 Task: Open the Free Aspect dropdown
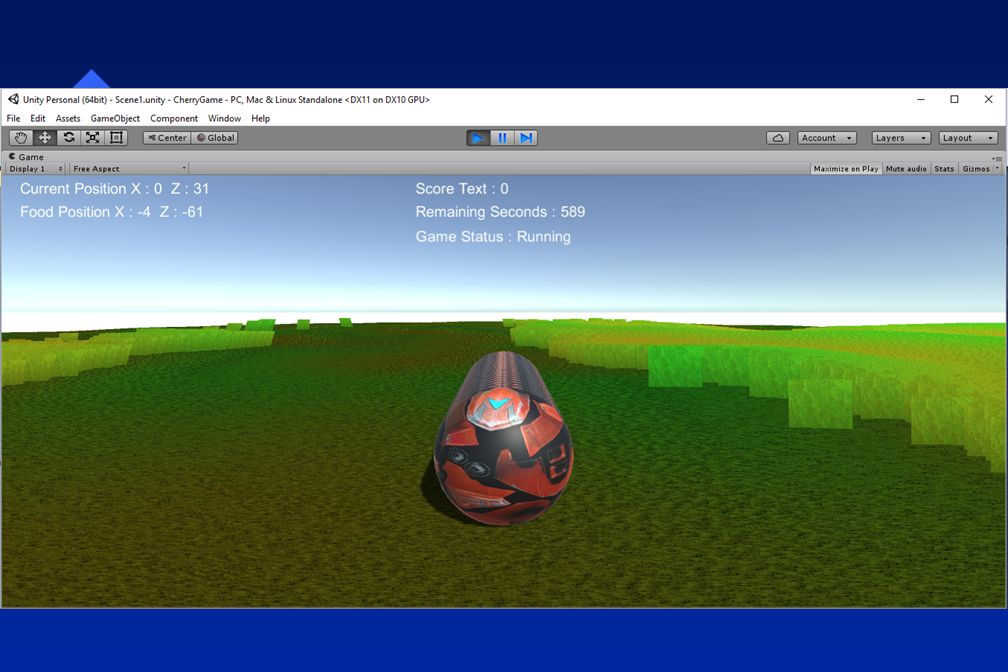coord(129,168)
